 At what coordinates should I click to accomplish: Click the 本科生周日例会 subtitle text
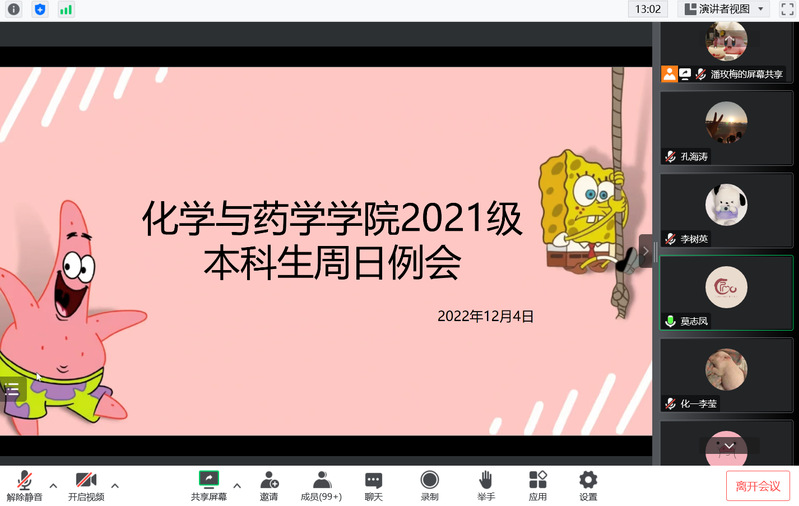[x=332, y=262]
